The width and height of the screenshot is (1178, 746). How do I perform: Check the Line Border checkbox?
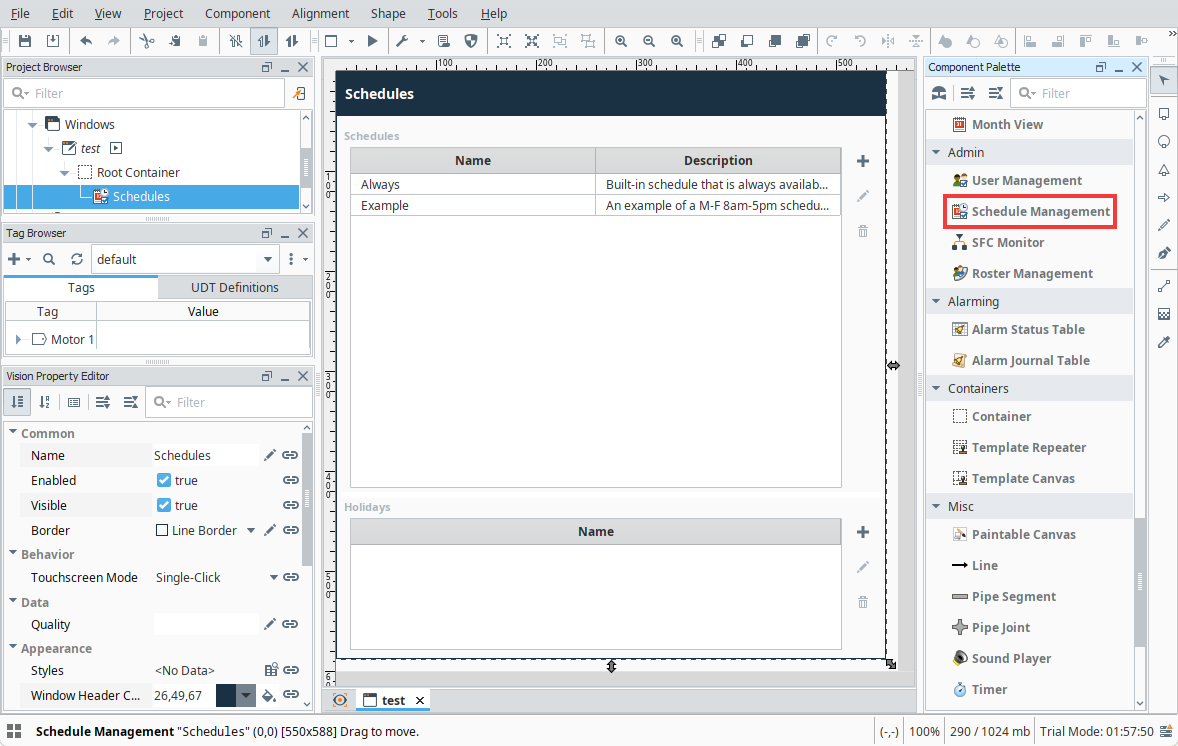162,530
